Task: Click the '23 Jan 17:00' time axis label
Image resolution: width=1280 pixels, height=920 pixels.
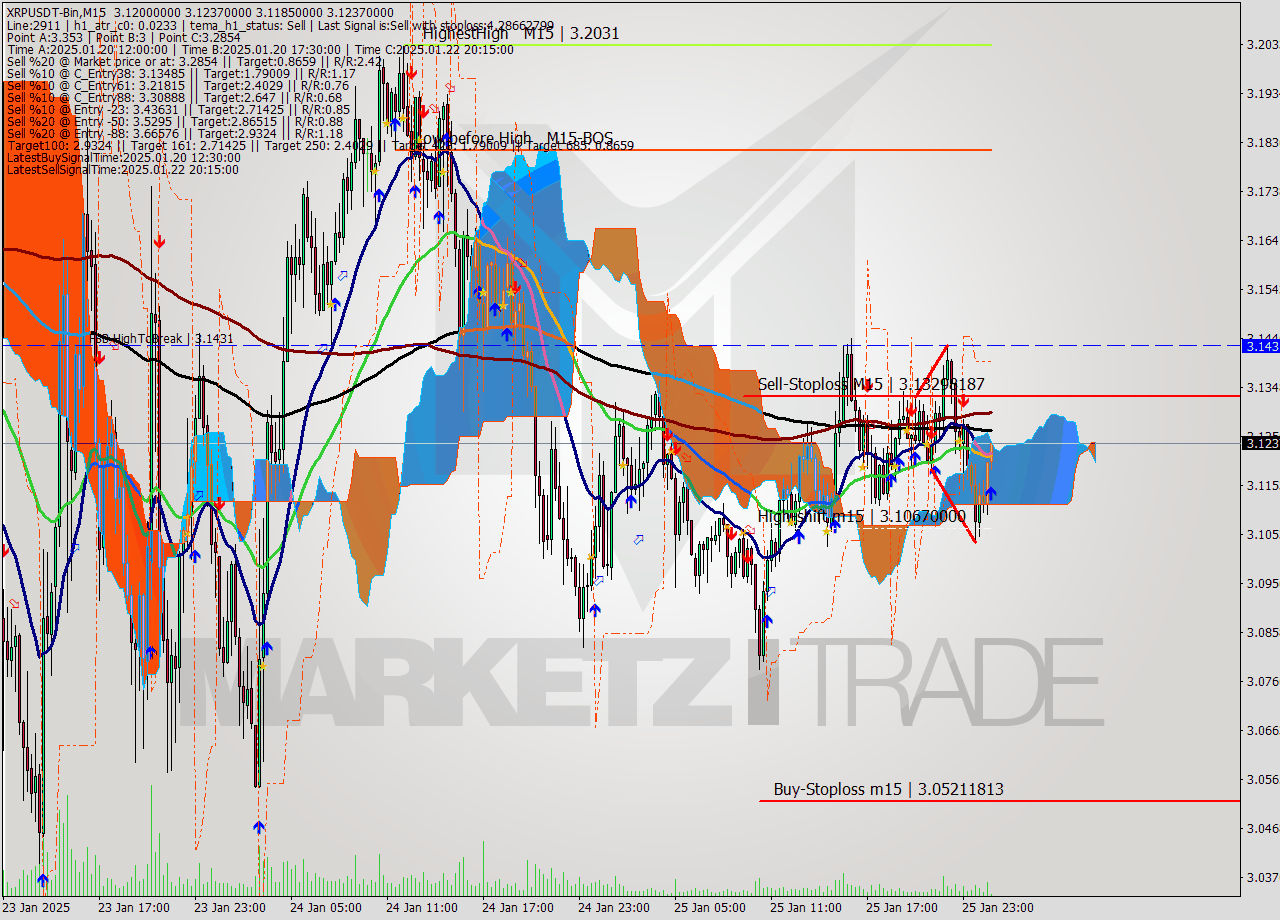Action: tap(133, 908)
